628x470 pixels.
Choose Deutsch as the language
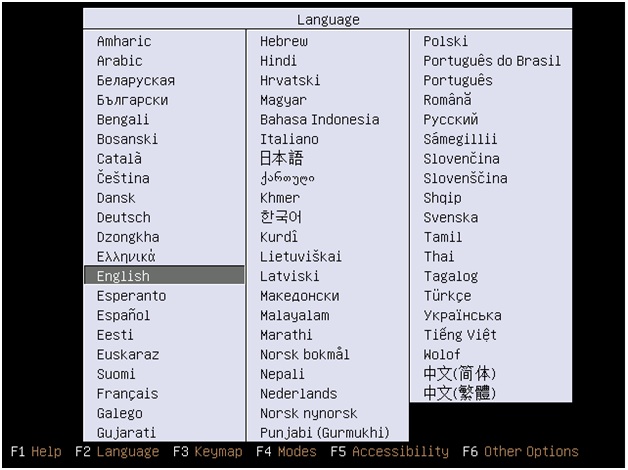[x=124, y=217]
